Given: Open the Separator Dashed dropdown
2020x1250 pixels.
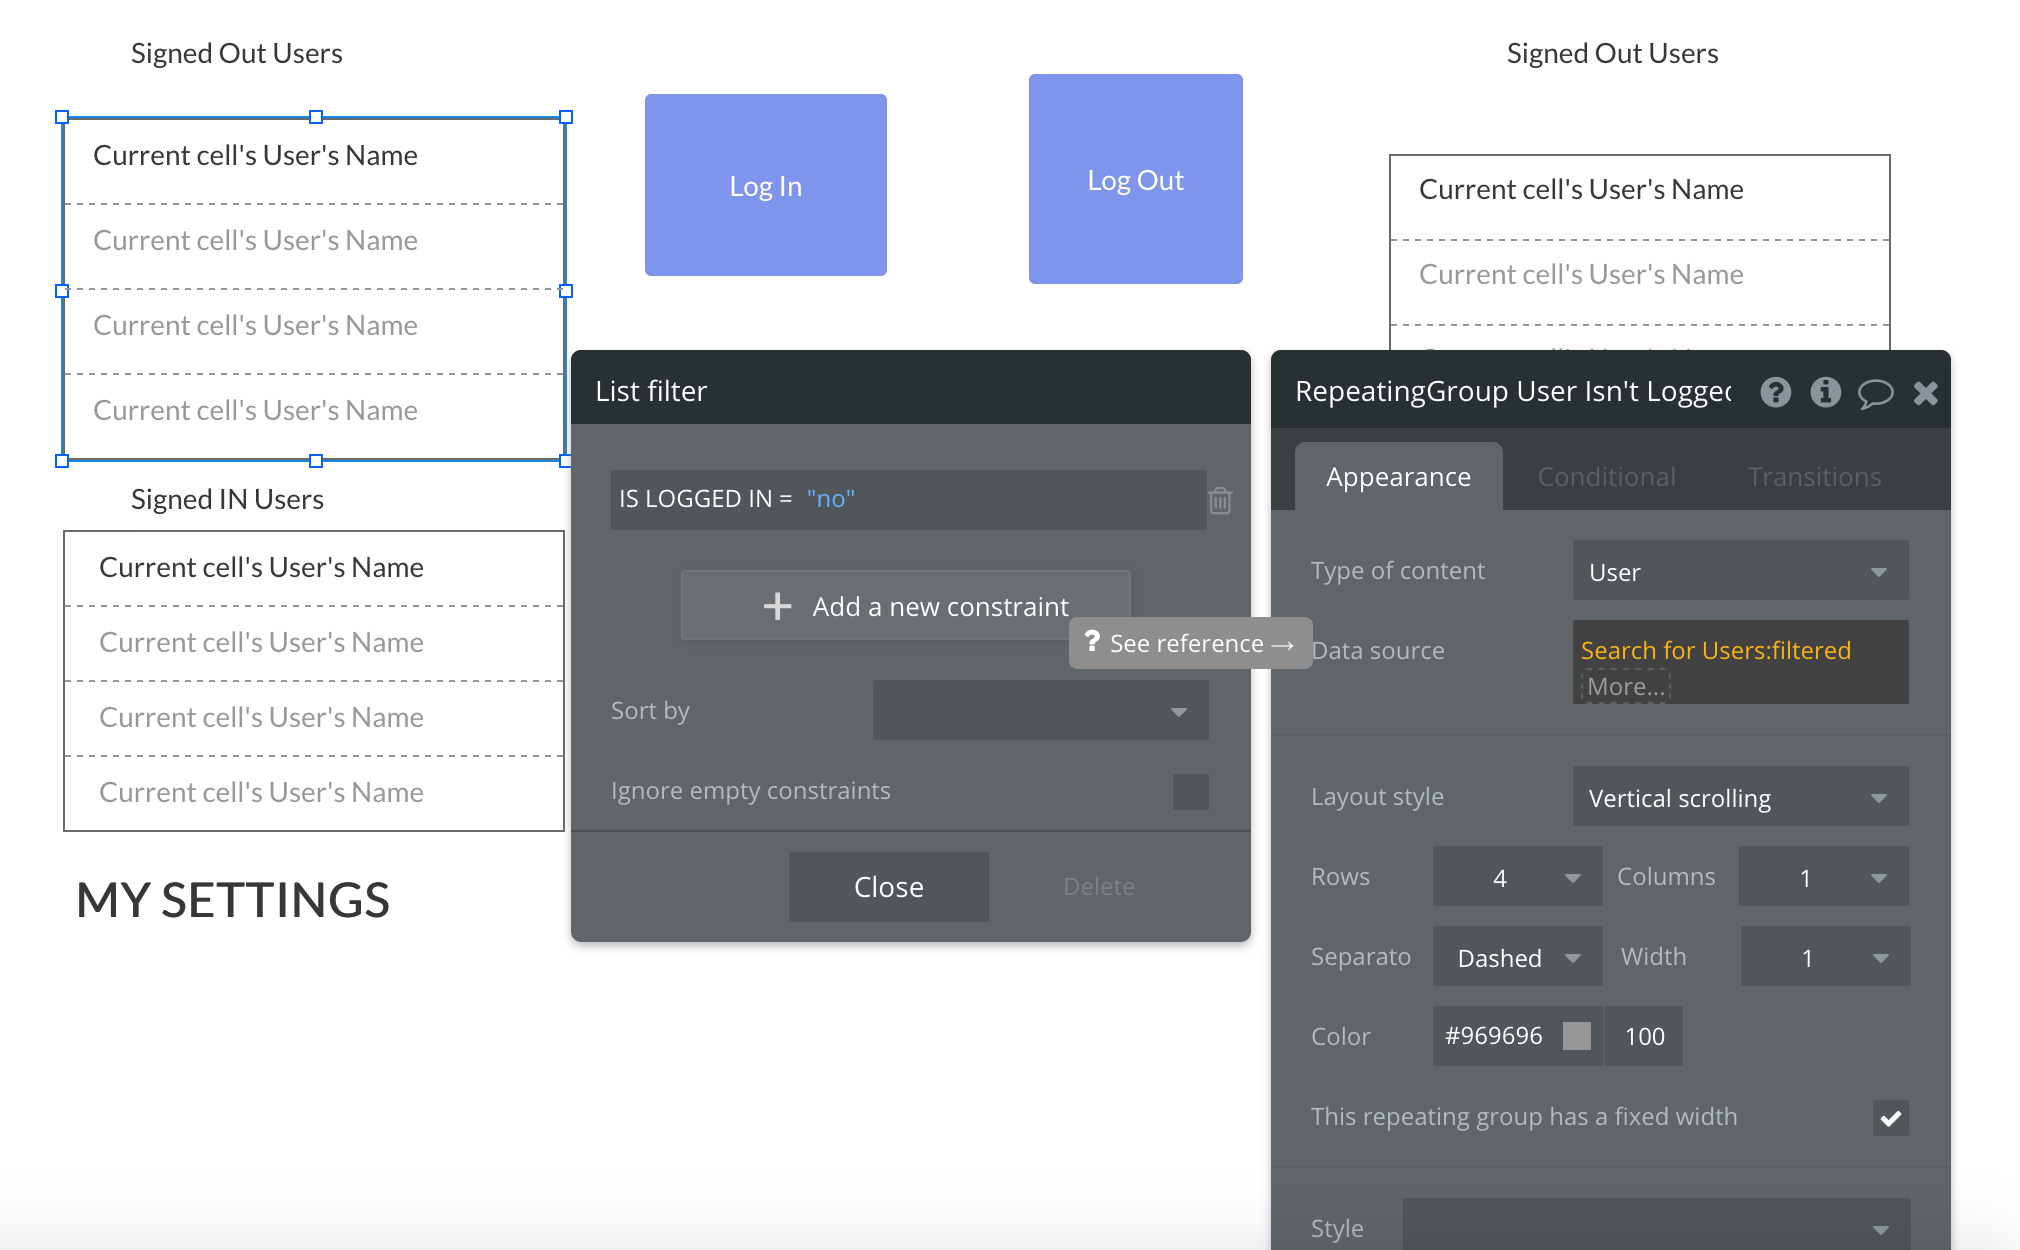Looking at the screenshot, I should pyautogui.click(x=1517, y=957).
